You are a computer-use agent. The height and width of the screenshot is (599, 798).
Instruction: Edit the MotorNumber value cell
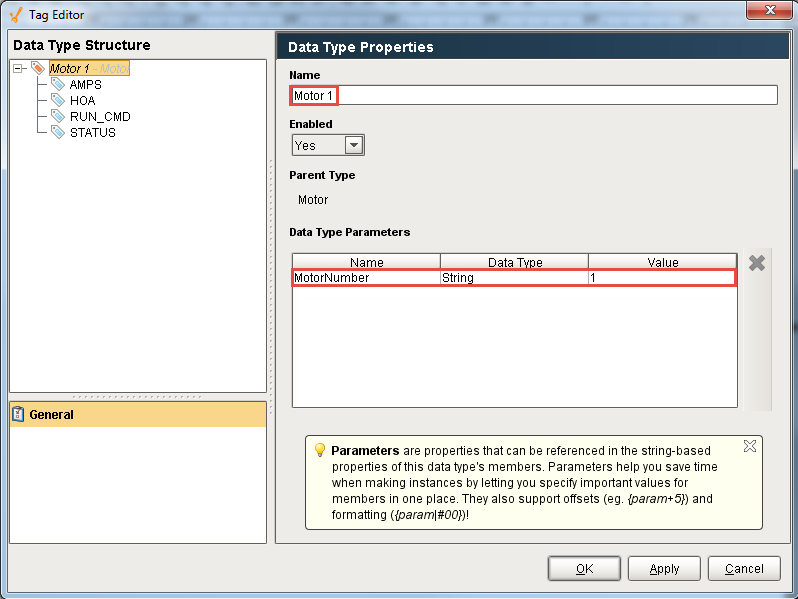pos(661,278)
